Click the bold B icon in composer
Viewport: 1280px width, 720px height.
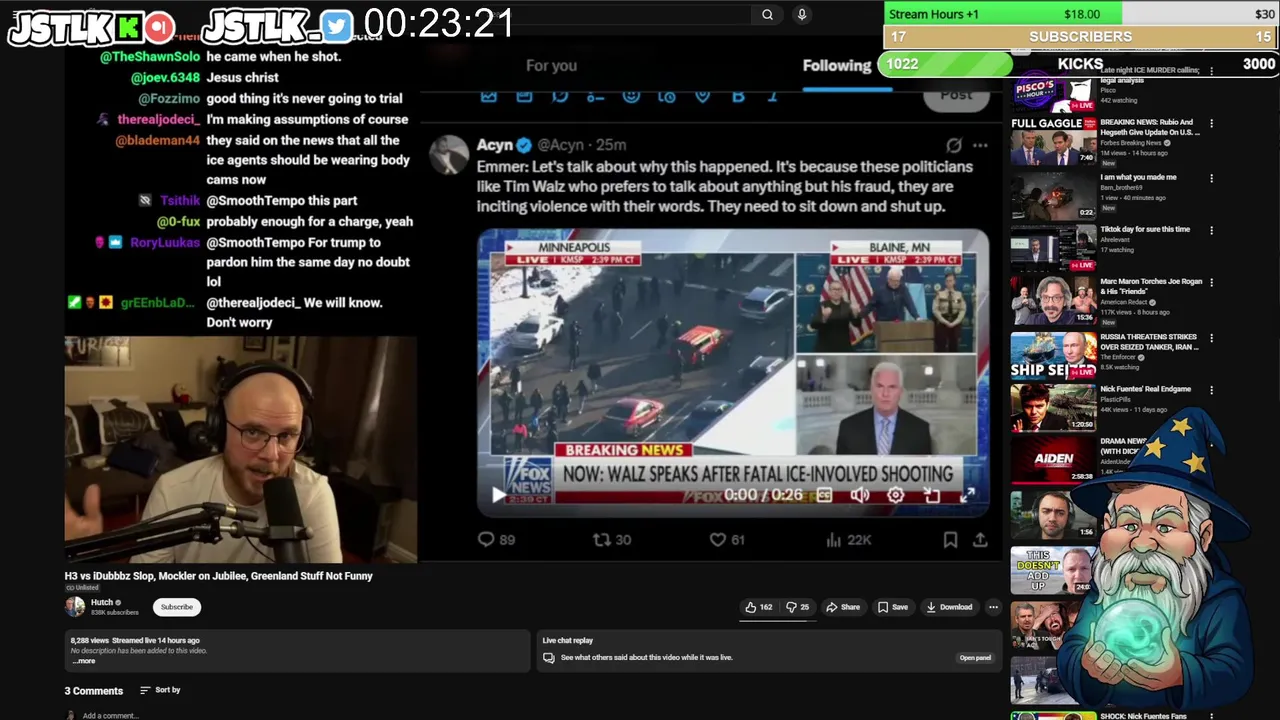[x=738, y=96]
